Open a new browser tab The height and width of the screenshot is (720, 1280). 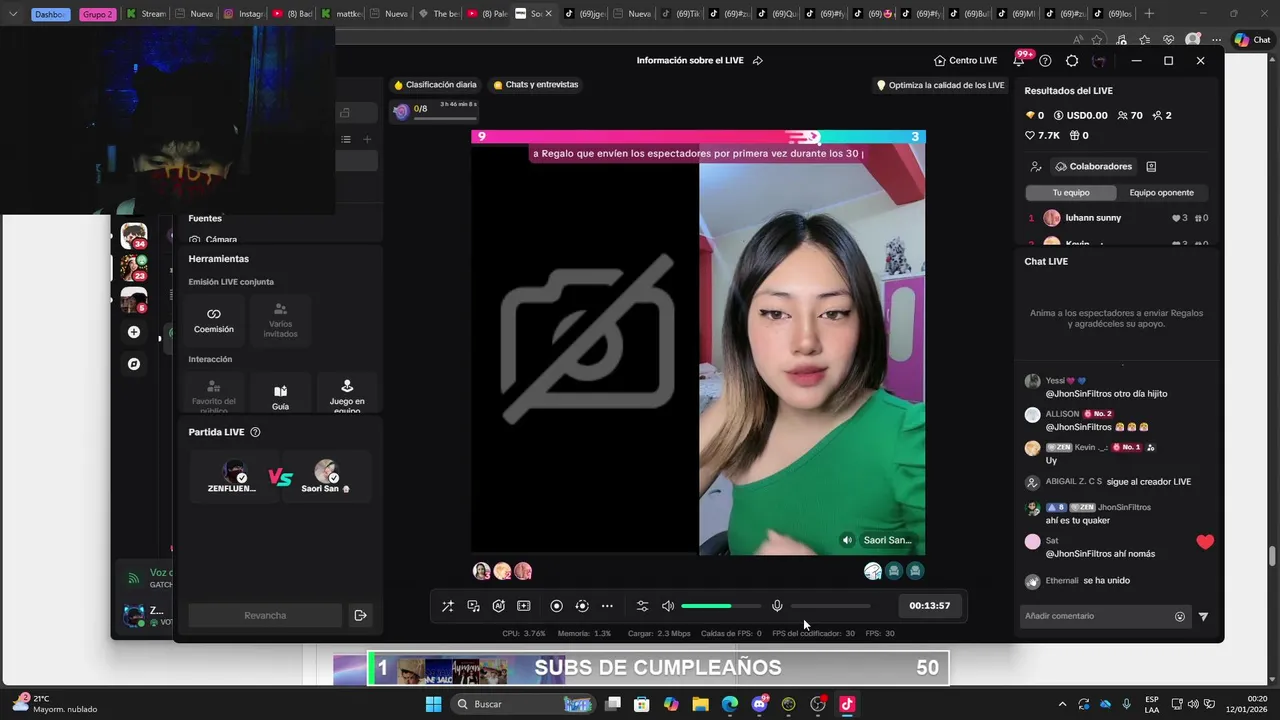click(1149, 14)
